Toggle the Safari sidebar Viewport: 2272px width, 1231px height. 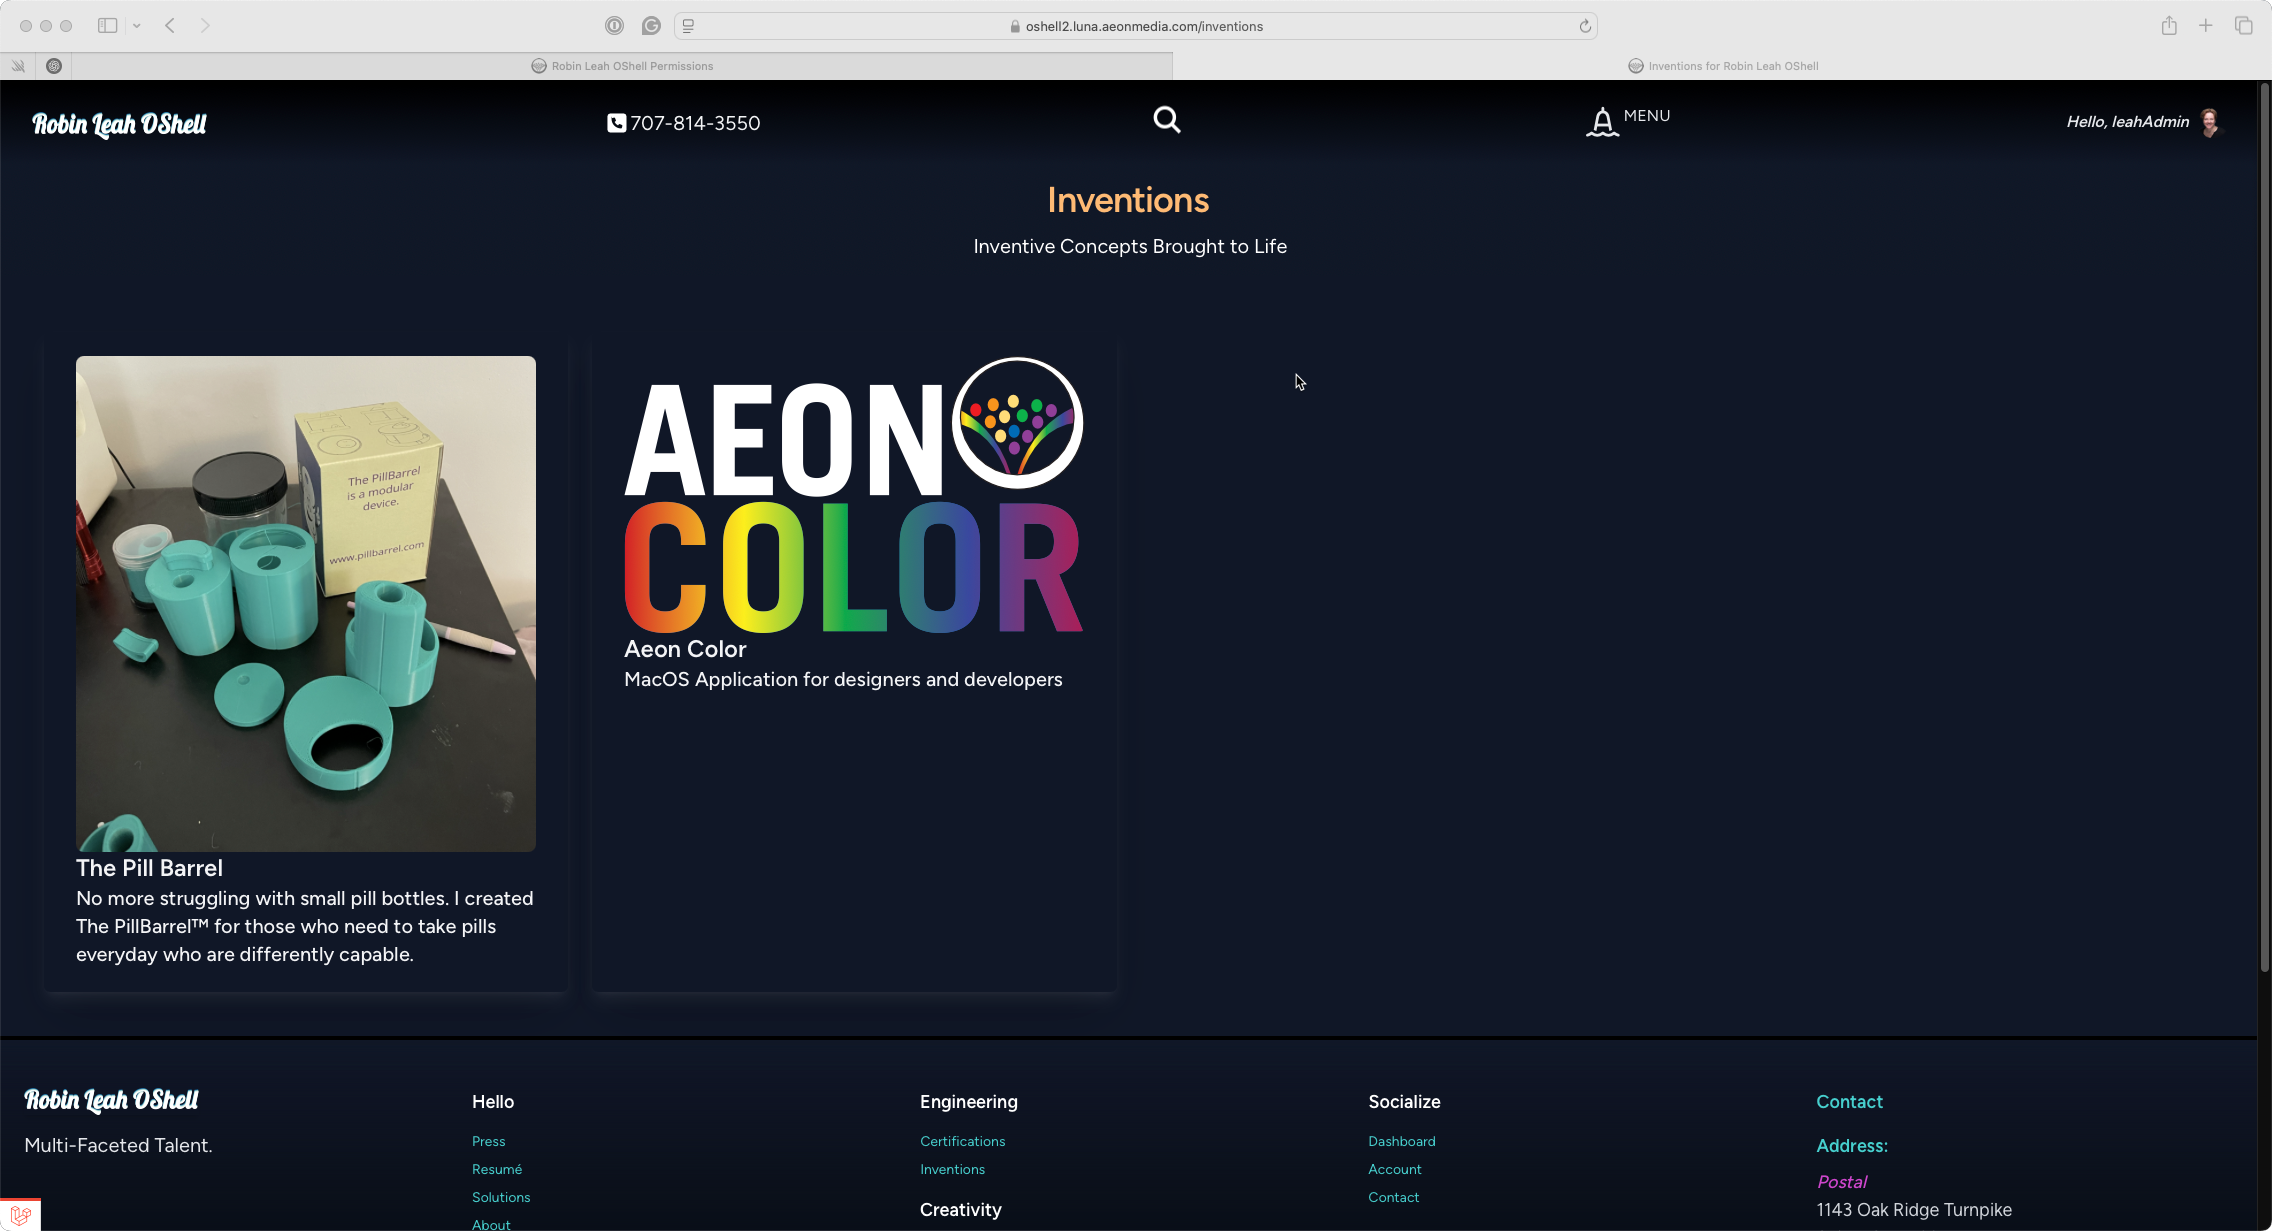(107, 26)
